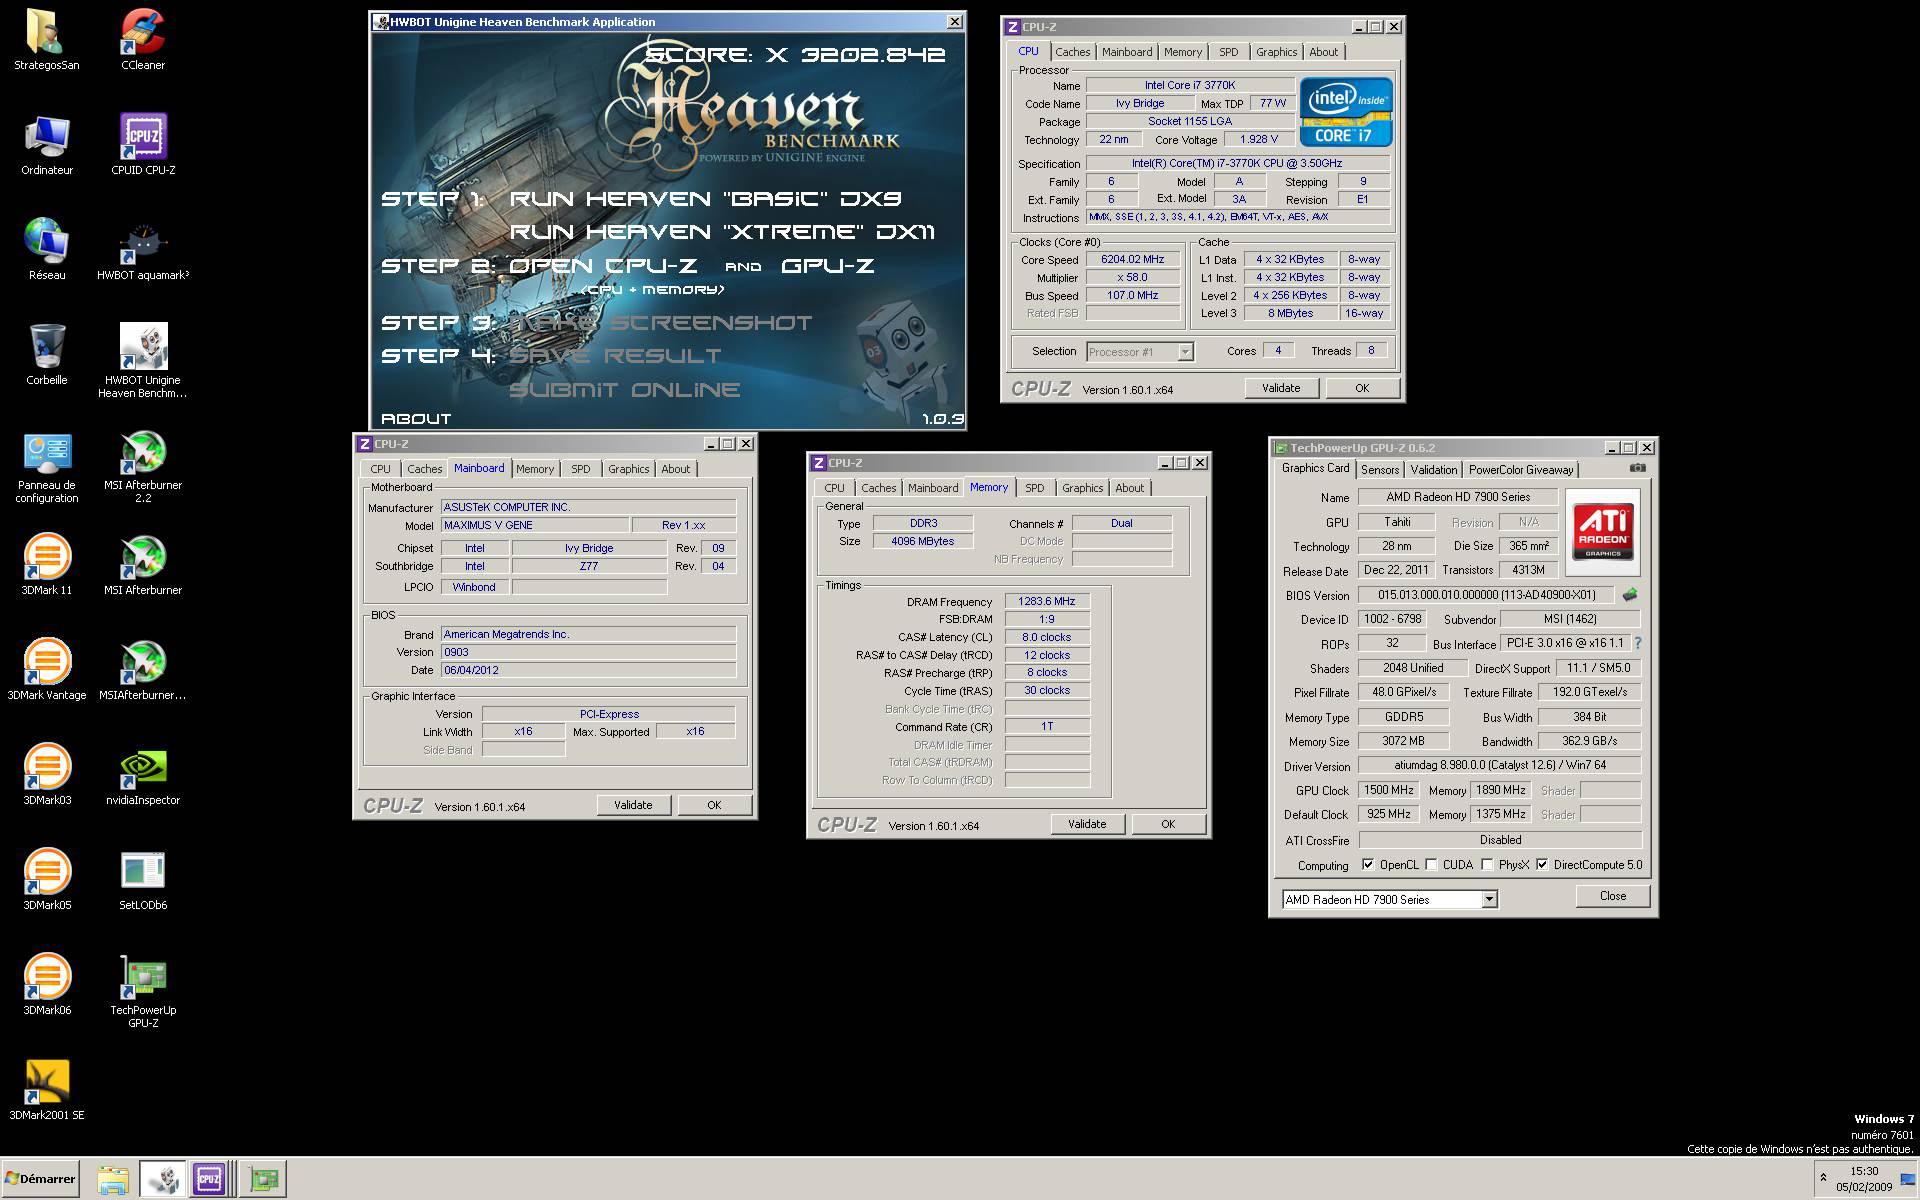The image size is (1920, 1200).
Task: Launch 3DMark Vantage desktop shortcut
Action: (x=47, y=670)
